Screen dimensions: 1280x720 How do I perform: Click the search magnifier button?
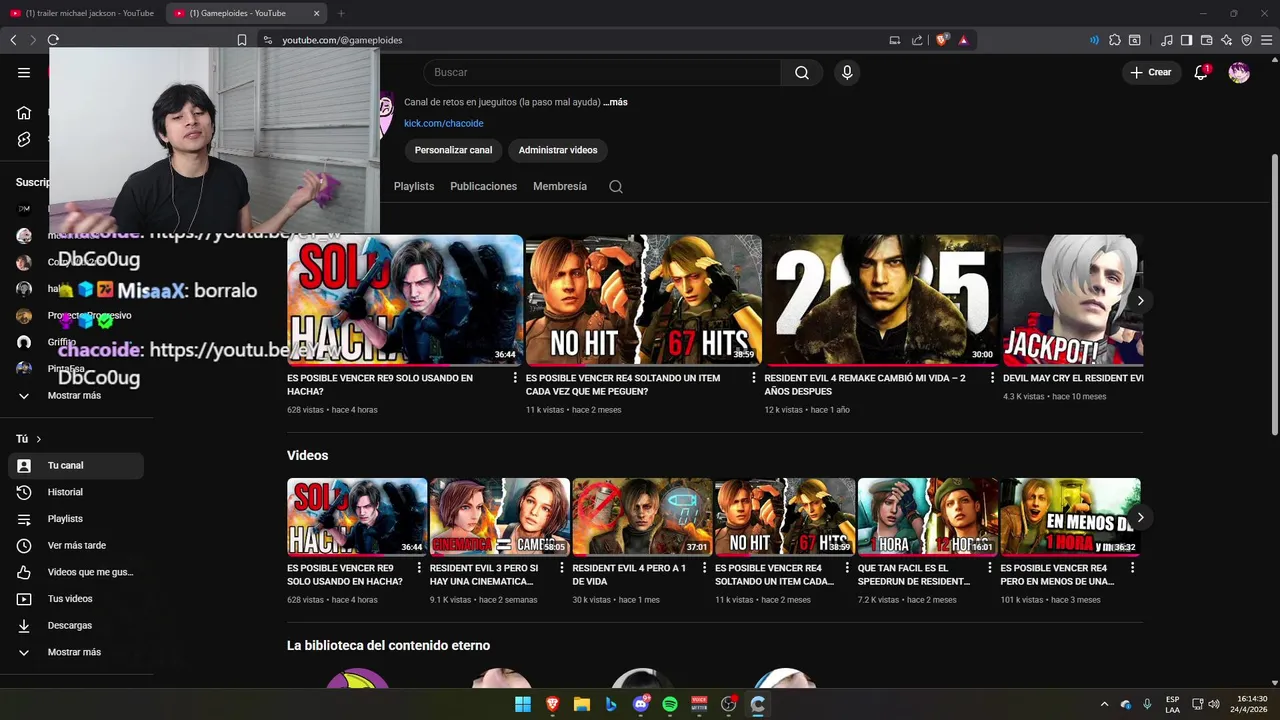tap(802, 72)
